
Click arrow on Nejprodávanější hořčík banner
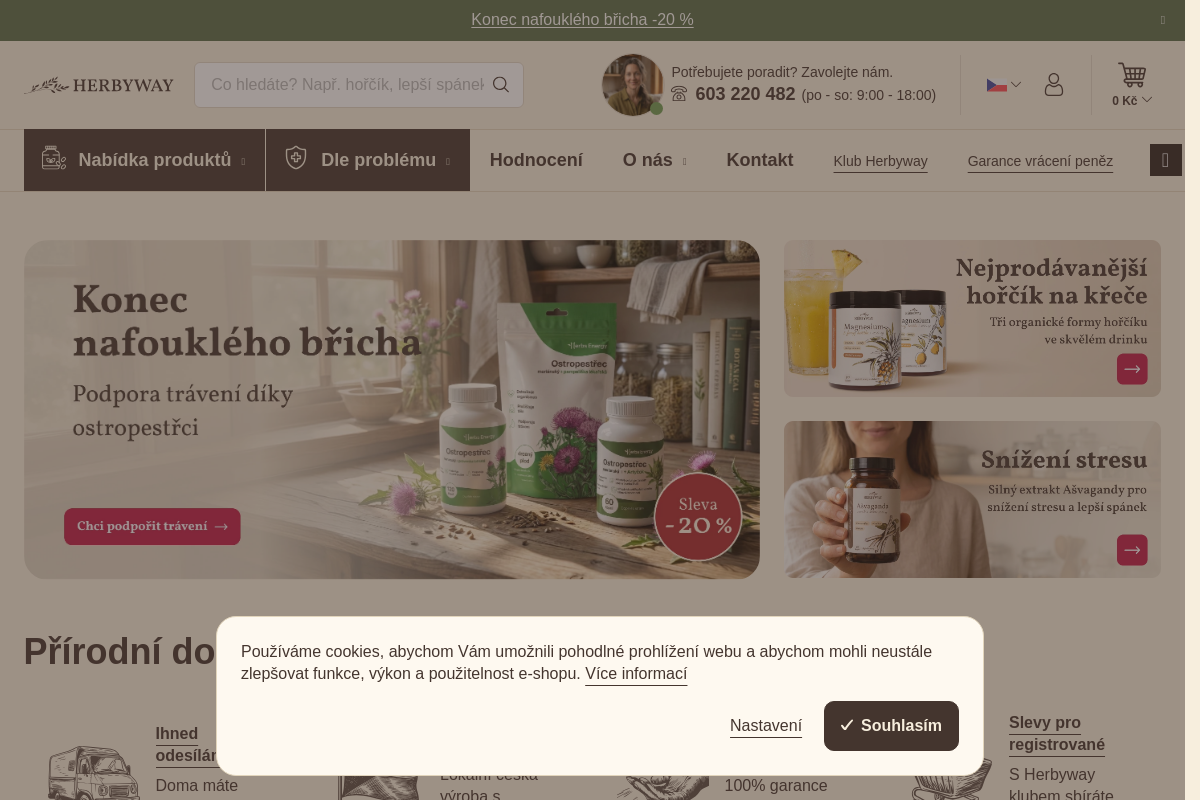[1132, 369]
